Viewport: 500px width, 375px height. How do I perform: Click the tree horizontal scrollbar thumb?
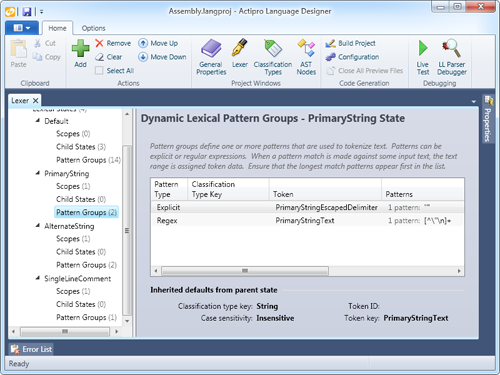click(x=65, y=331)
